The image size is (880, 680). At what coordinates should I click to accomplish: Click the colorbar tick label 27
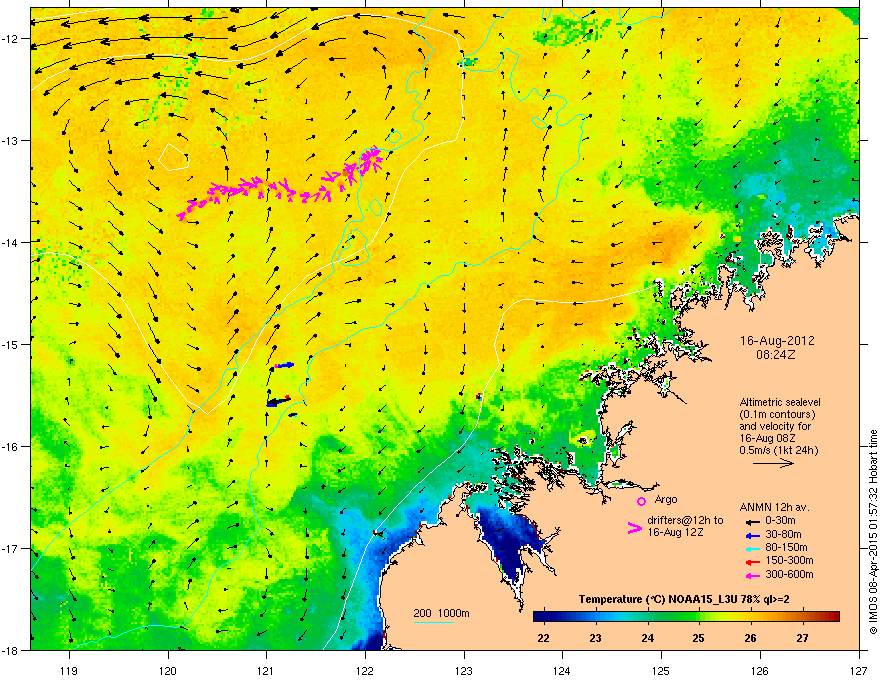[x=803, y=638]
